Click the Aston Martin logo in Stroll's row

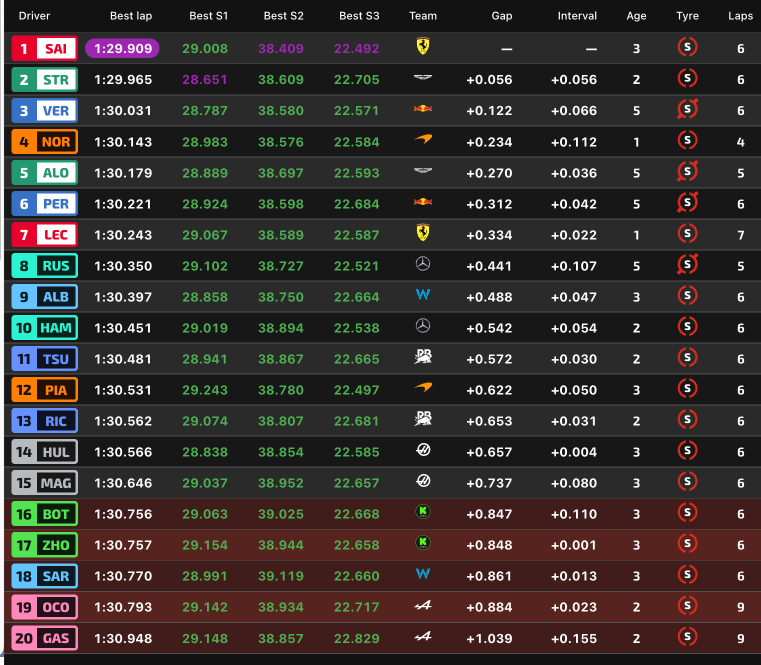(x=422, y=78)
